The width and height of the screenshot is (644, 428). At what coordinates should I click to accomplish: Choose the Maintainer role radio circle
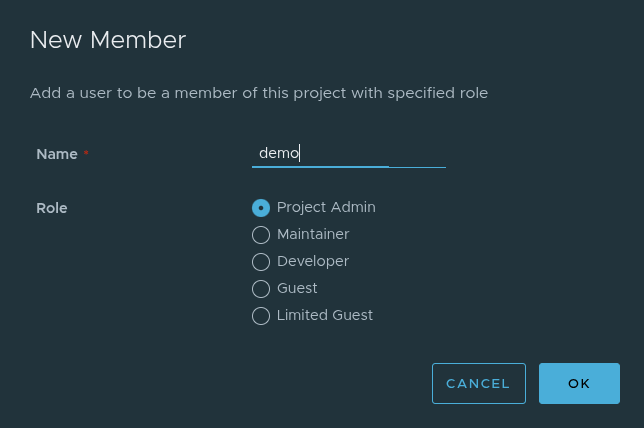[x=261, y=235]
